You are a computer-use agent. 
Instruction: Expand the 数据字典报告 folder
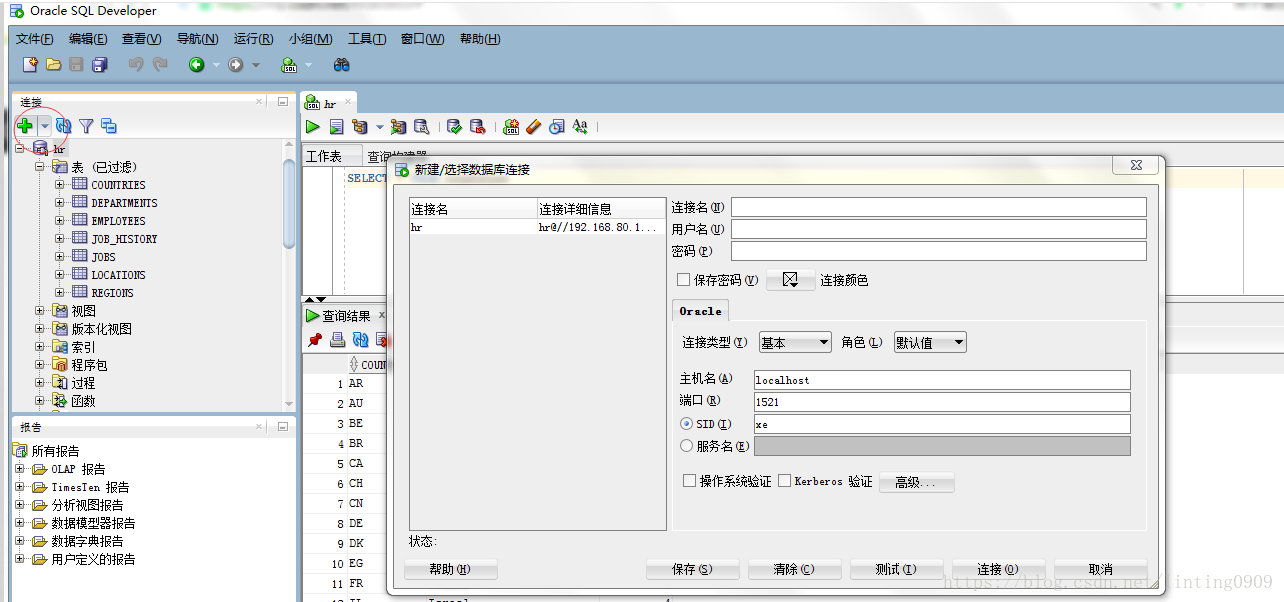point(20,541)
